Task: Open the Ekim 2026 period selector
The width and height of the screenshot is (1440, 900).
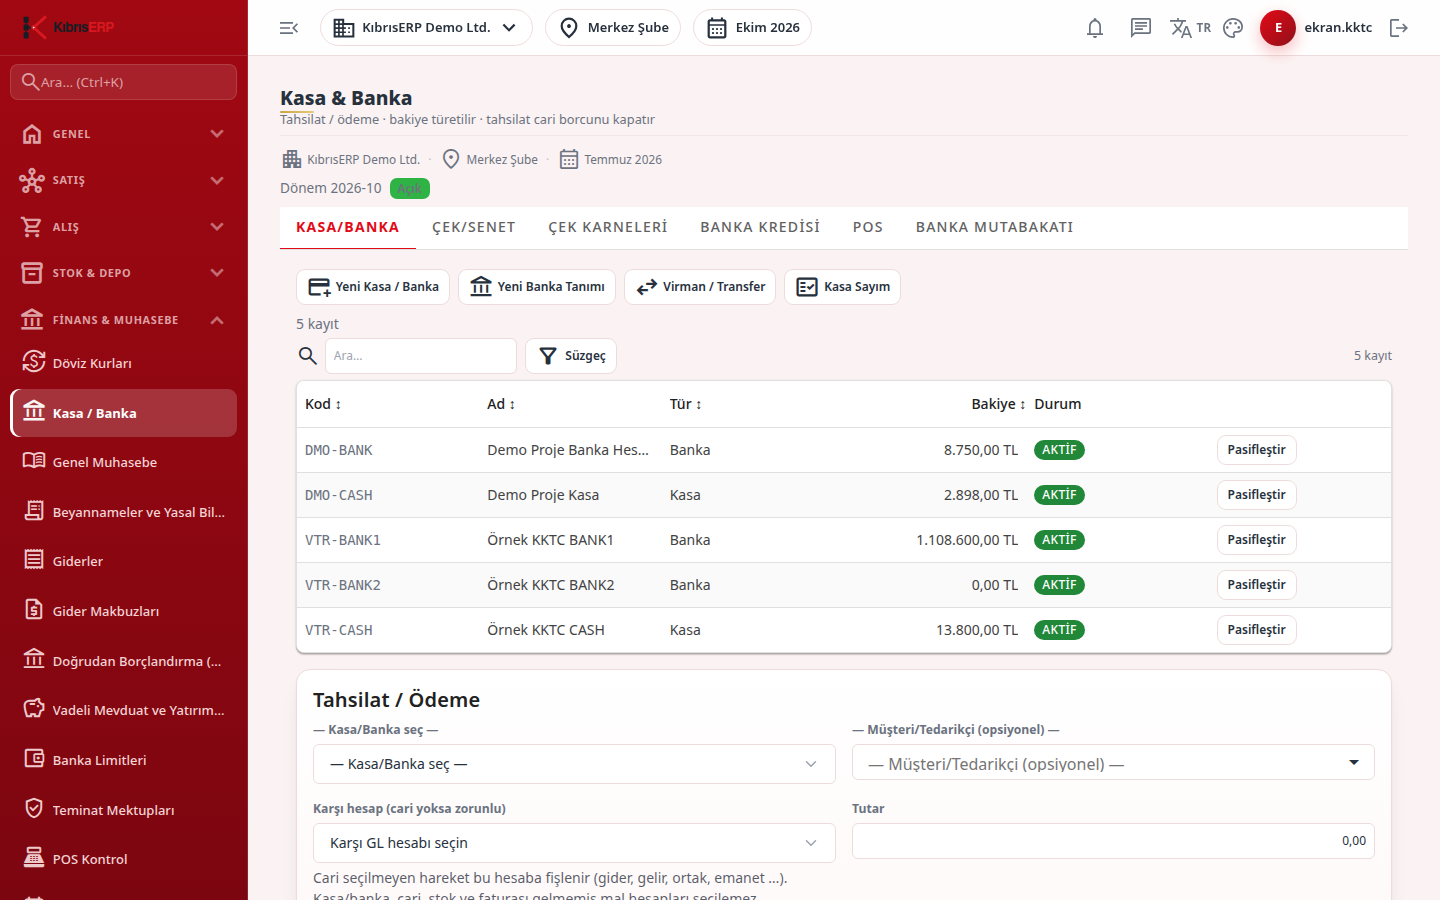Action: [752, 28]
